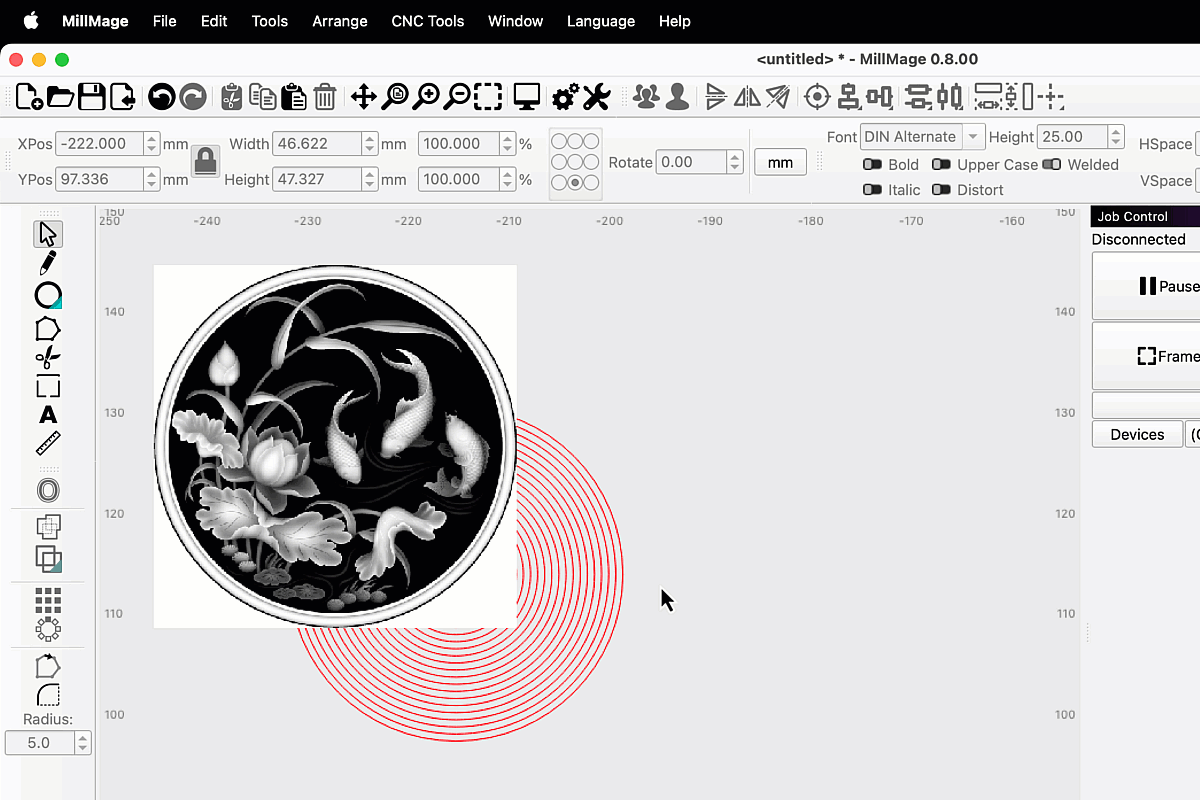Enable the Bold toggle
This screenshot has width=1200, height=800.
pyautogui.click(x=872, y=165)
